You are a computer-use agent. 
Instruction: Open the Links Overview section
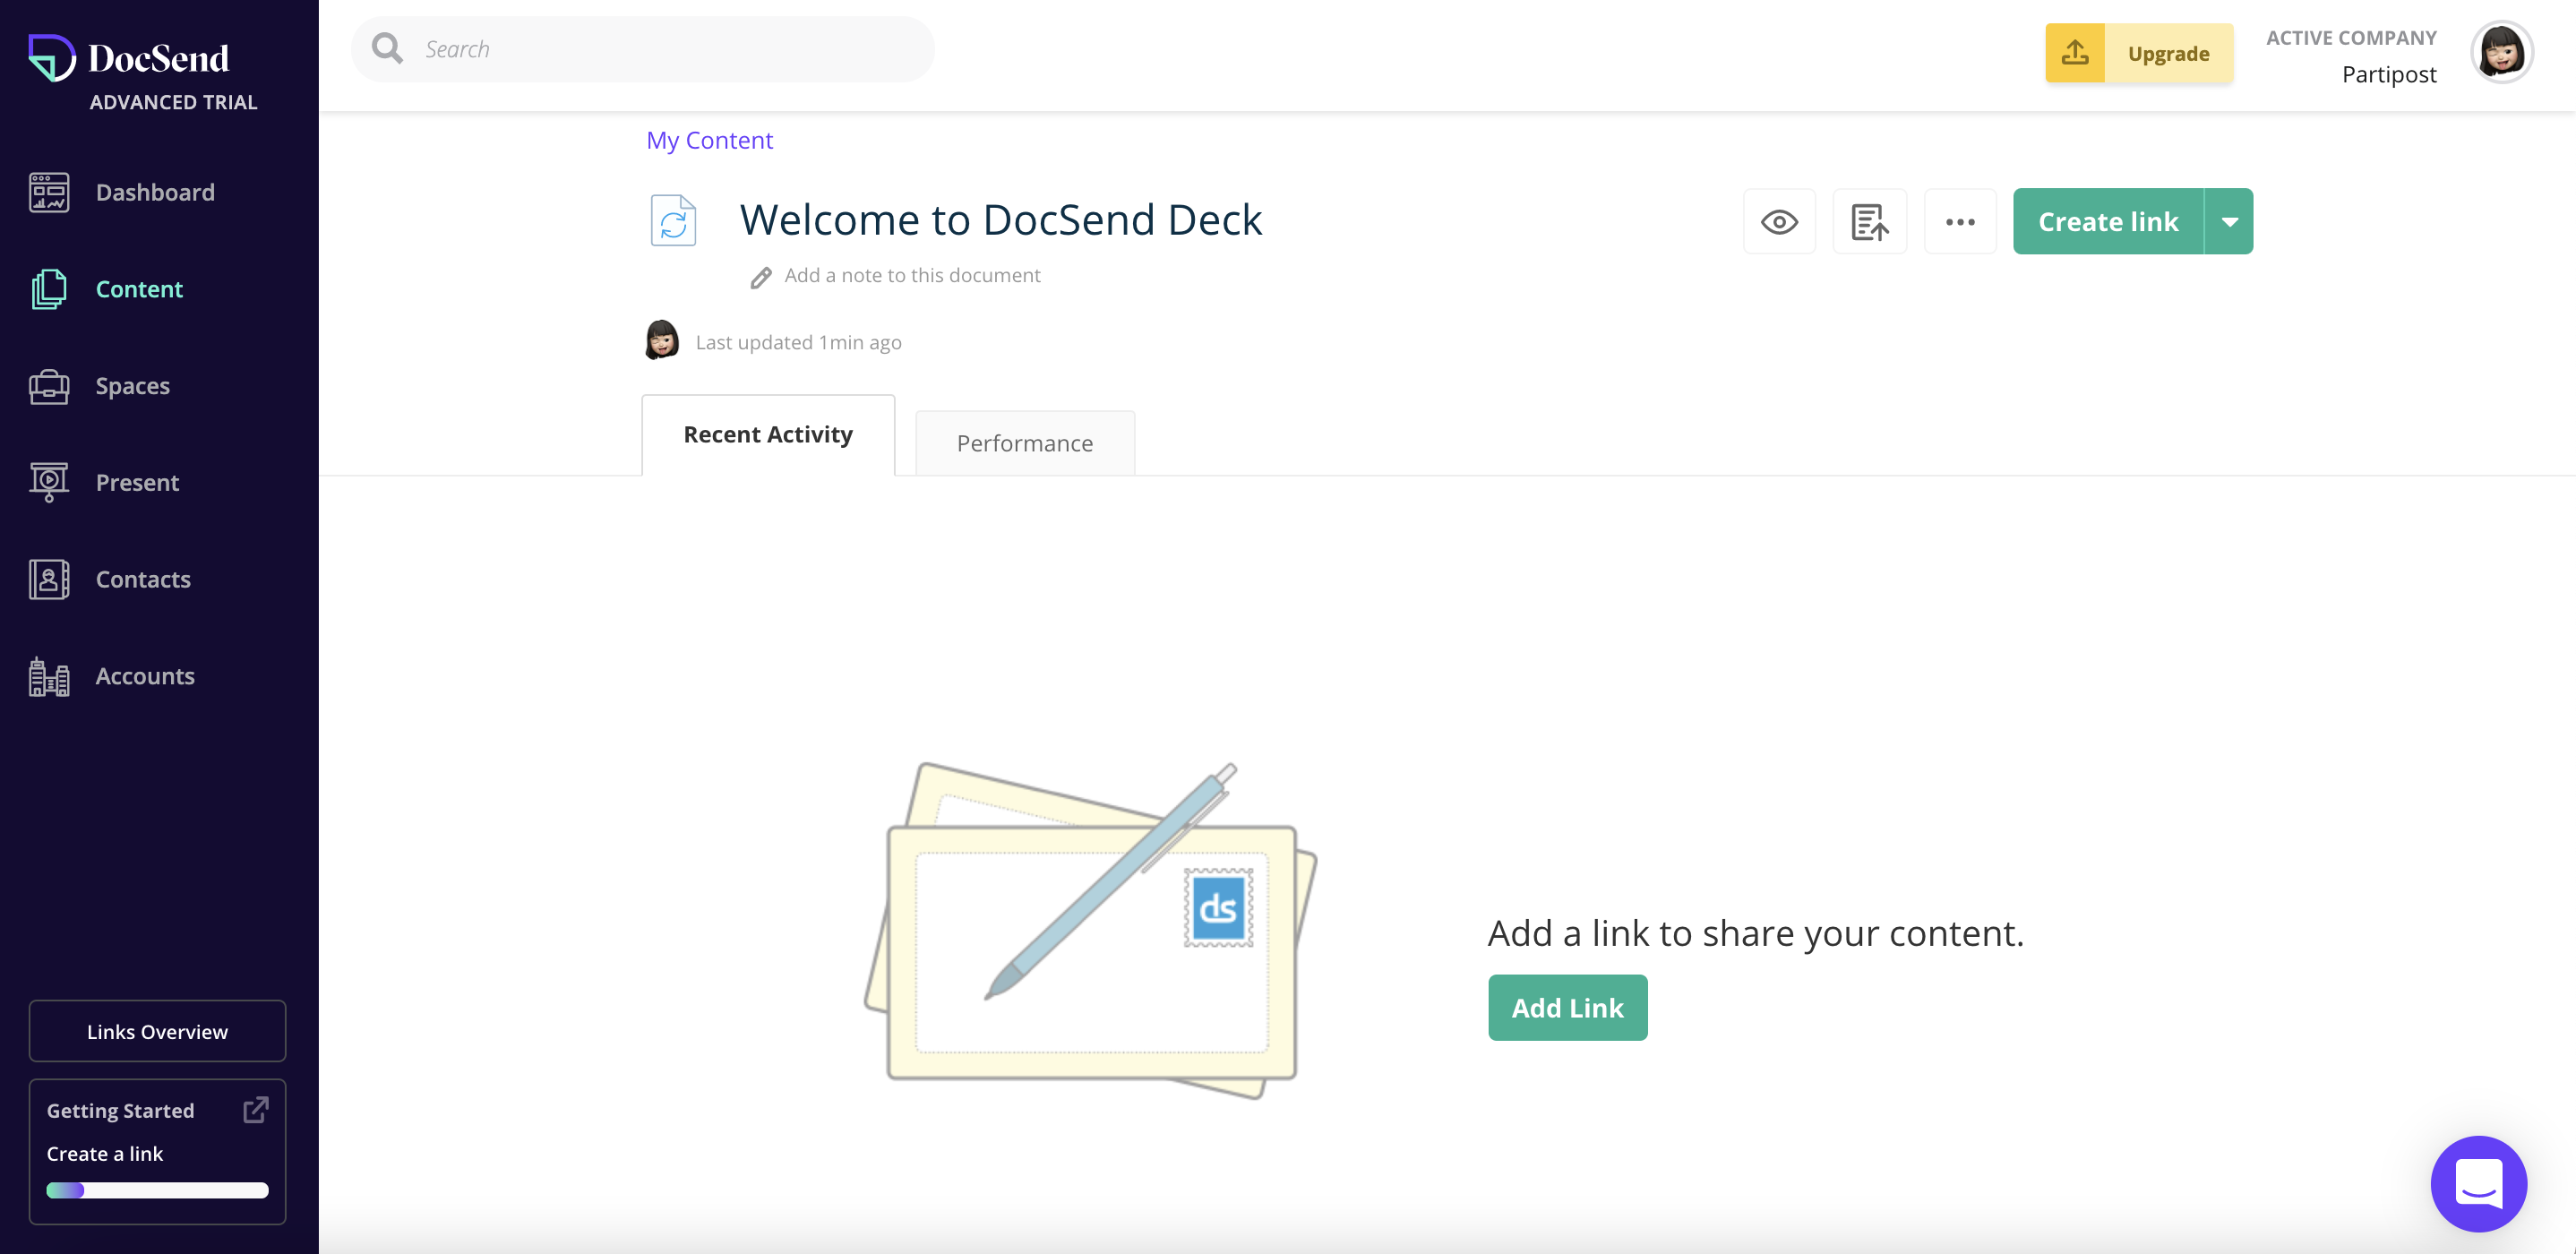tap(158, 1030)
